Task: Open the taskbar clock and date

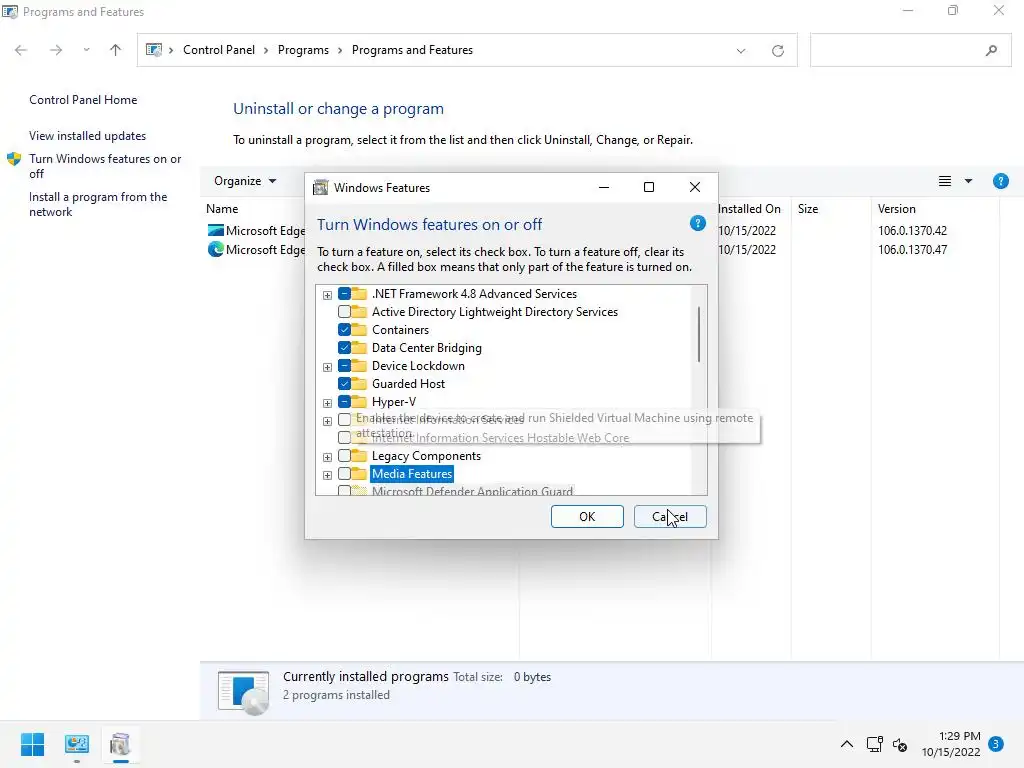Action: [x=951, y=744]
